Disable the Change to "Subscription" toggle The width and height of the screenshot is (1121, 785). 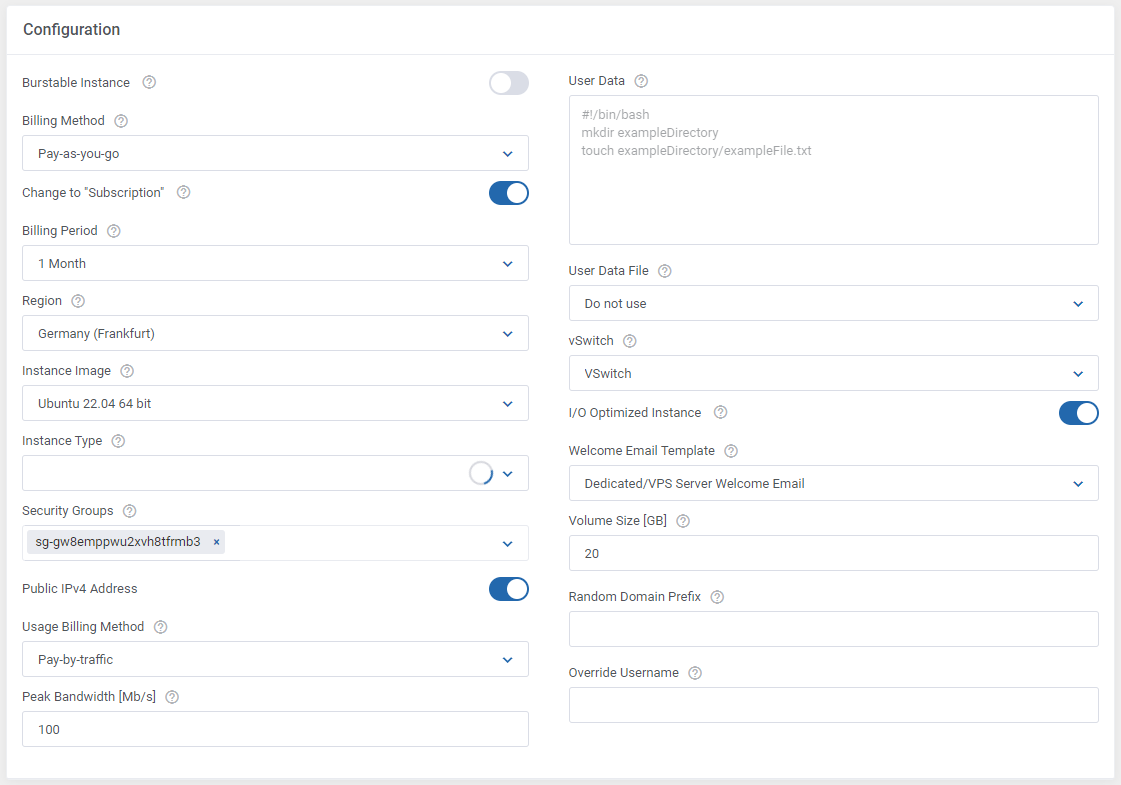click(508, 193)
